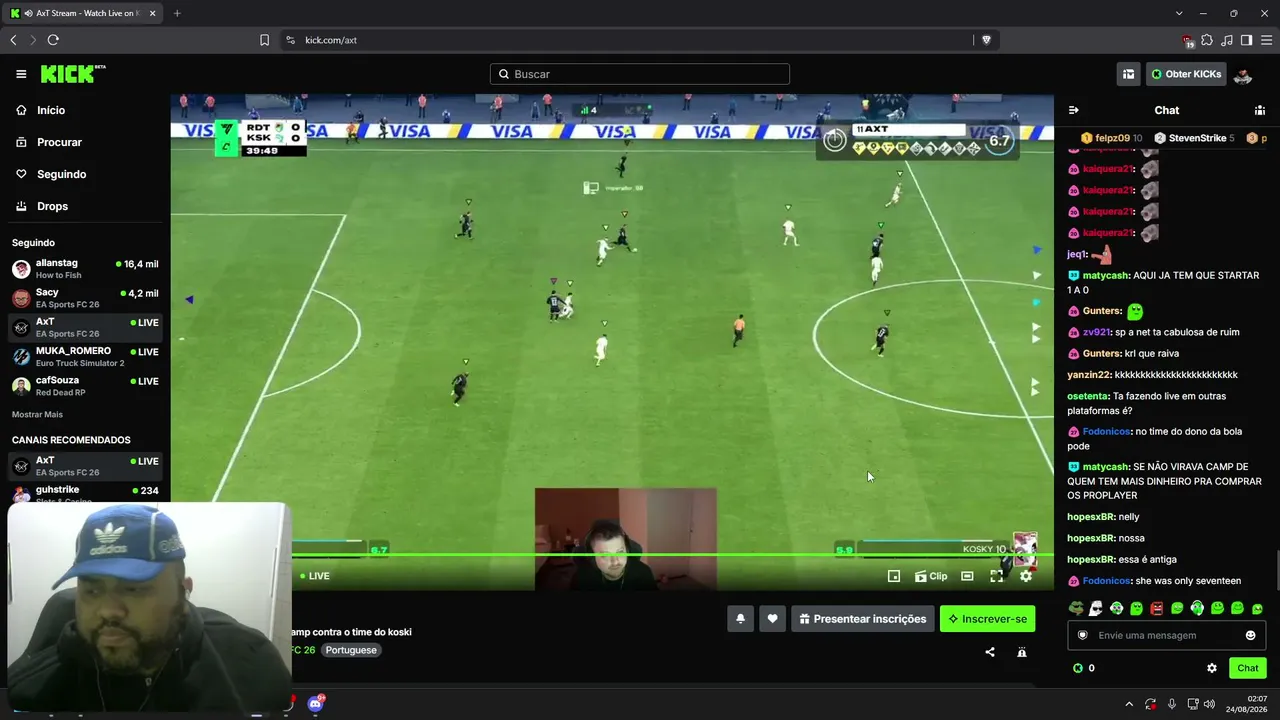Open the rewards chest icon in header
The image size is (1280, 720).
1128,74
